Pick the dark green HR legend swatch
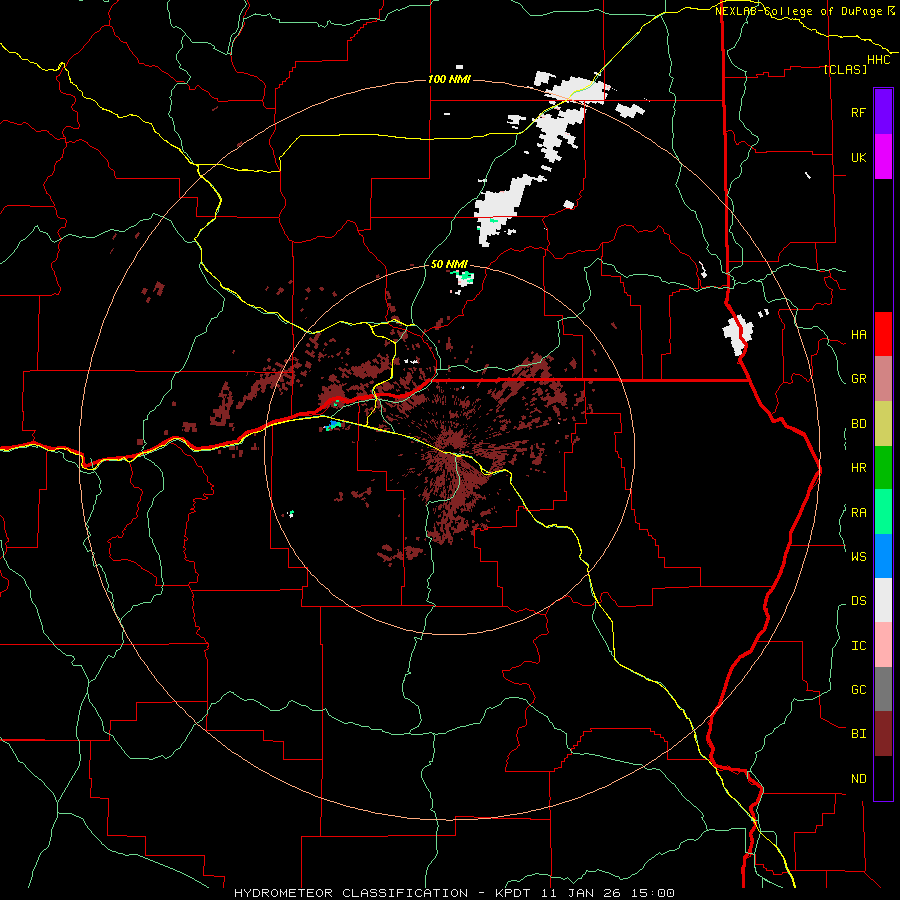Screen dimensions: 900x900 883,467
